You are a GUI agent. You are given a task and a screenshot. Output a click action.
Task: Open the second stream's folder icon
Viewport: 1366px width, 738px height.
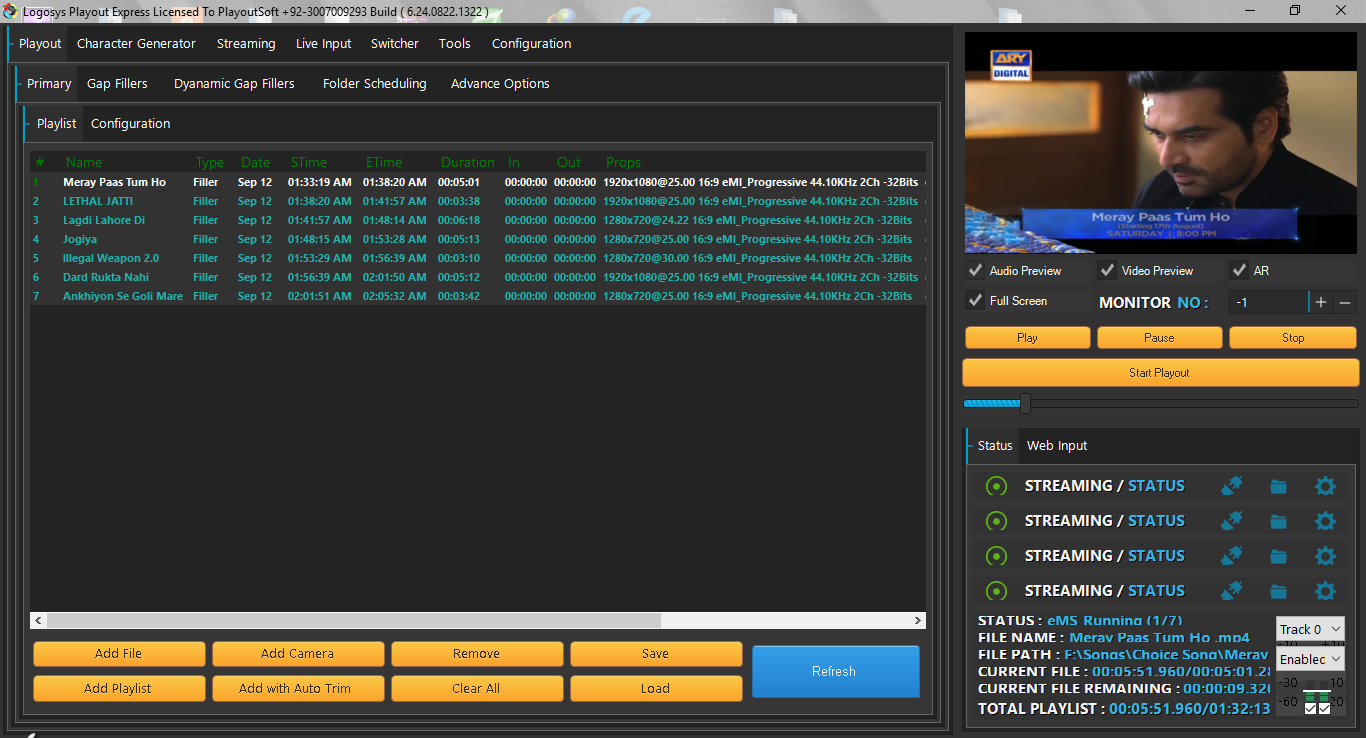[1278, 522]
